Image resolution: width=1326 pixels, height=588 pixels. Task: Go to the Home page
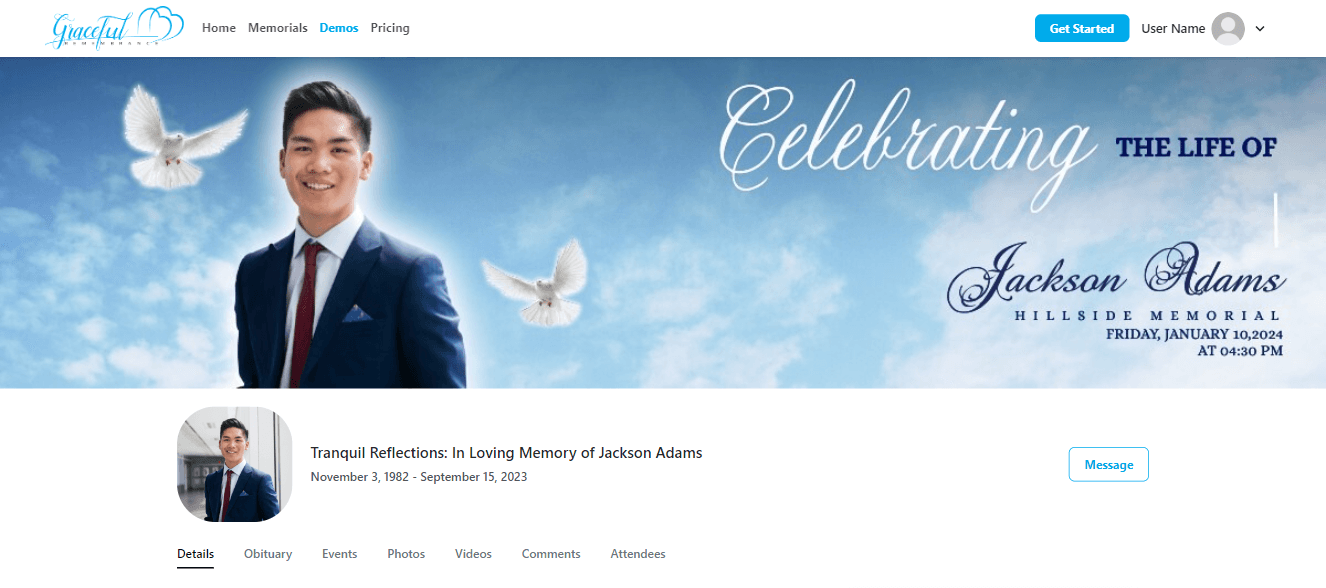219,28
